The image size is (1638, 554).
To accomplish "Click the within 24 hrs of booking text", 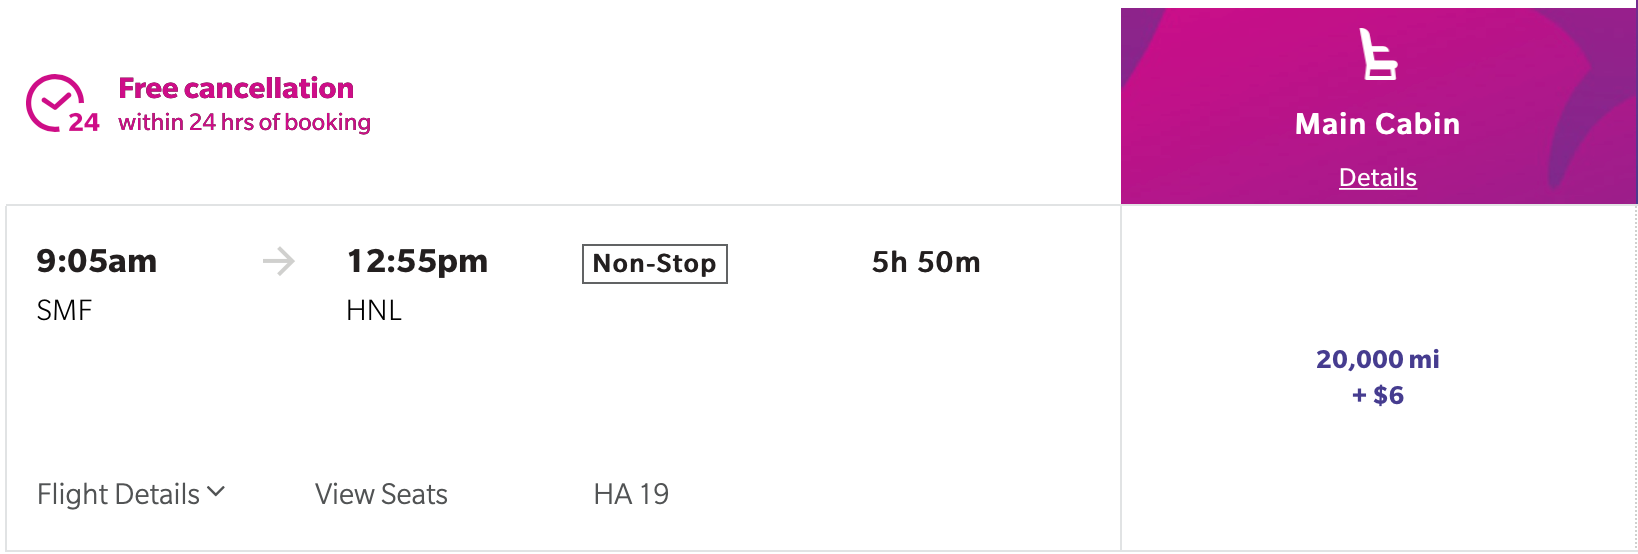I will coord(244,122).
